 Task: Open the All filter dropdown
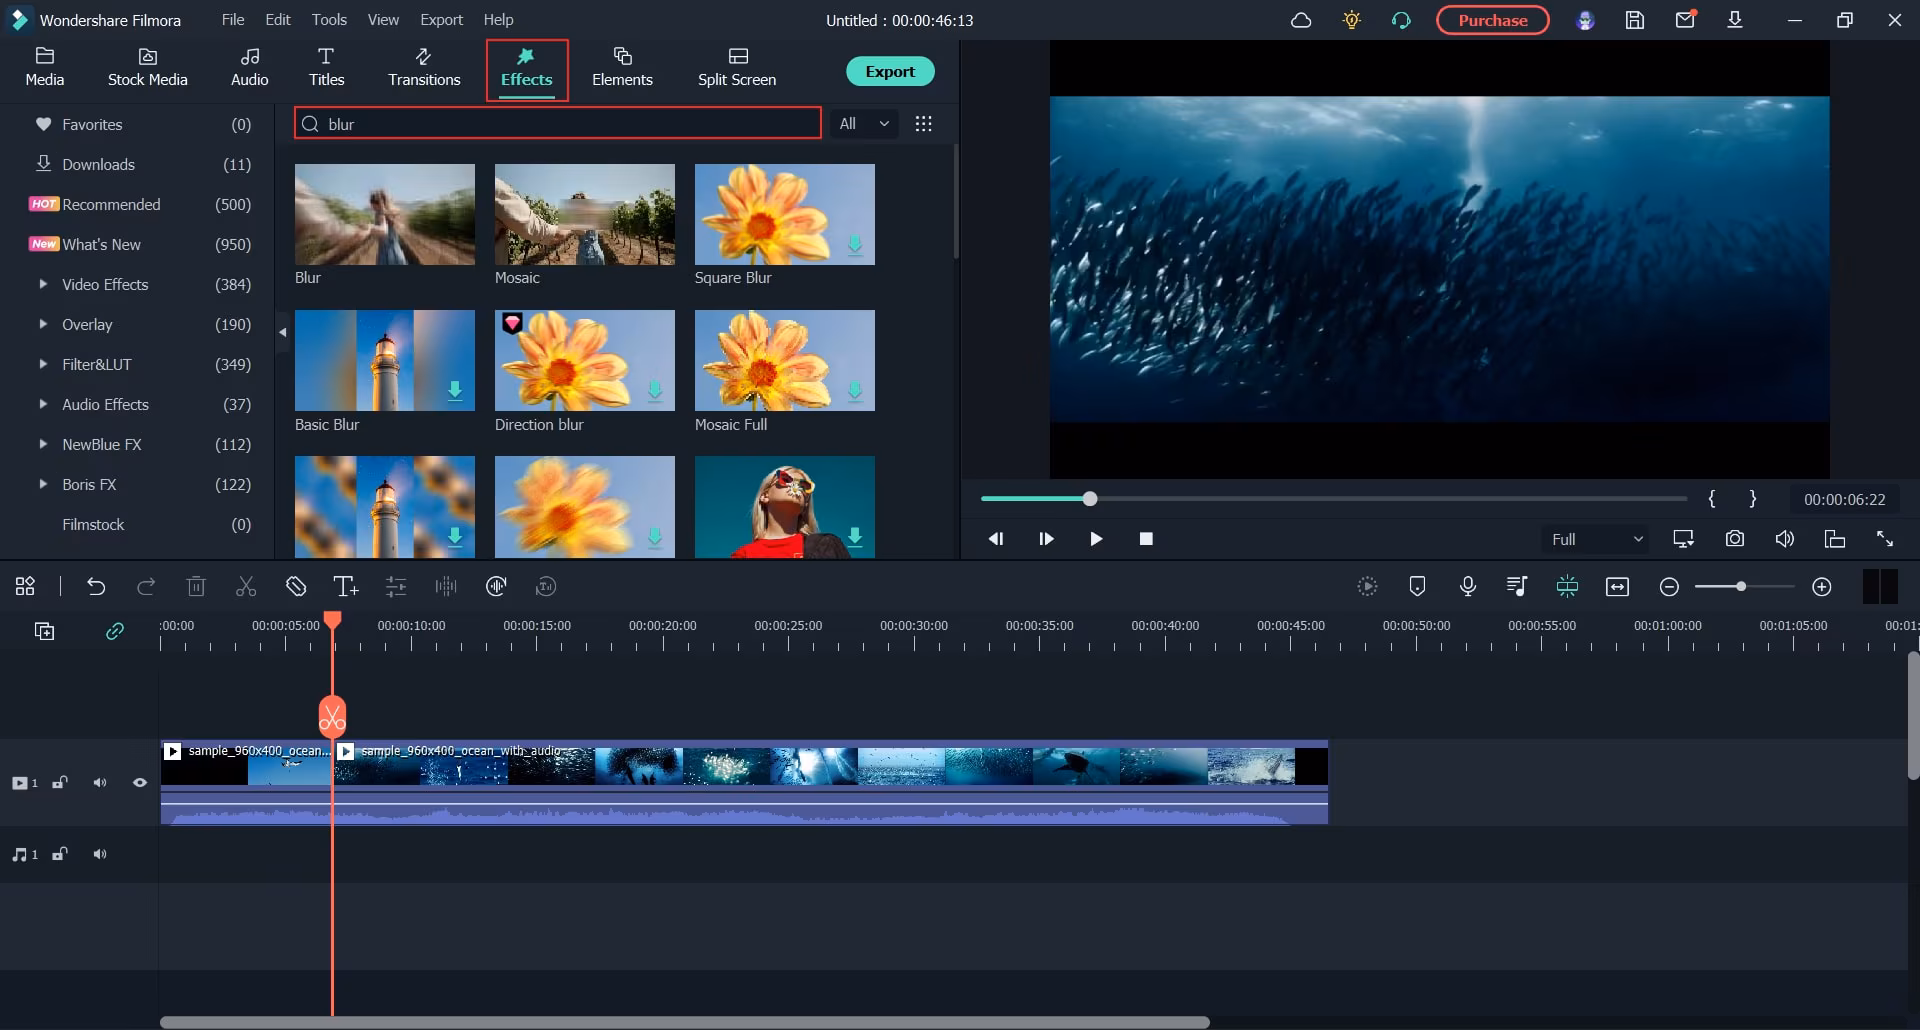pyautogui.click(x=864, y=124)
